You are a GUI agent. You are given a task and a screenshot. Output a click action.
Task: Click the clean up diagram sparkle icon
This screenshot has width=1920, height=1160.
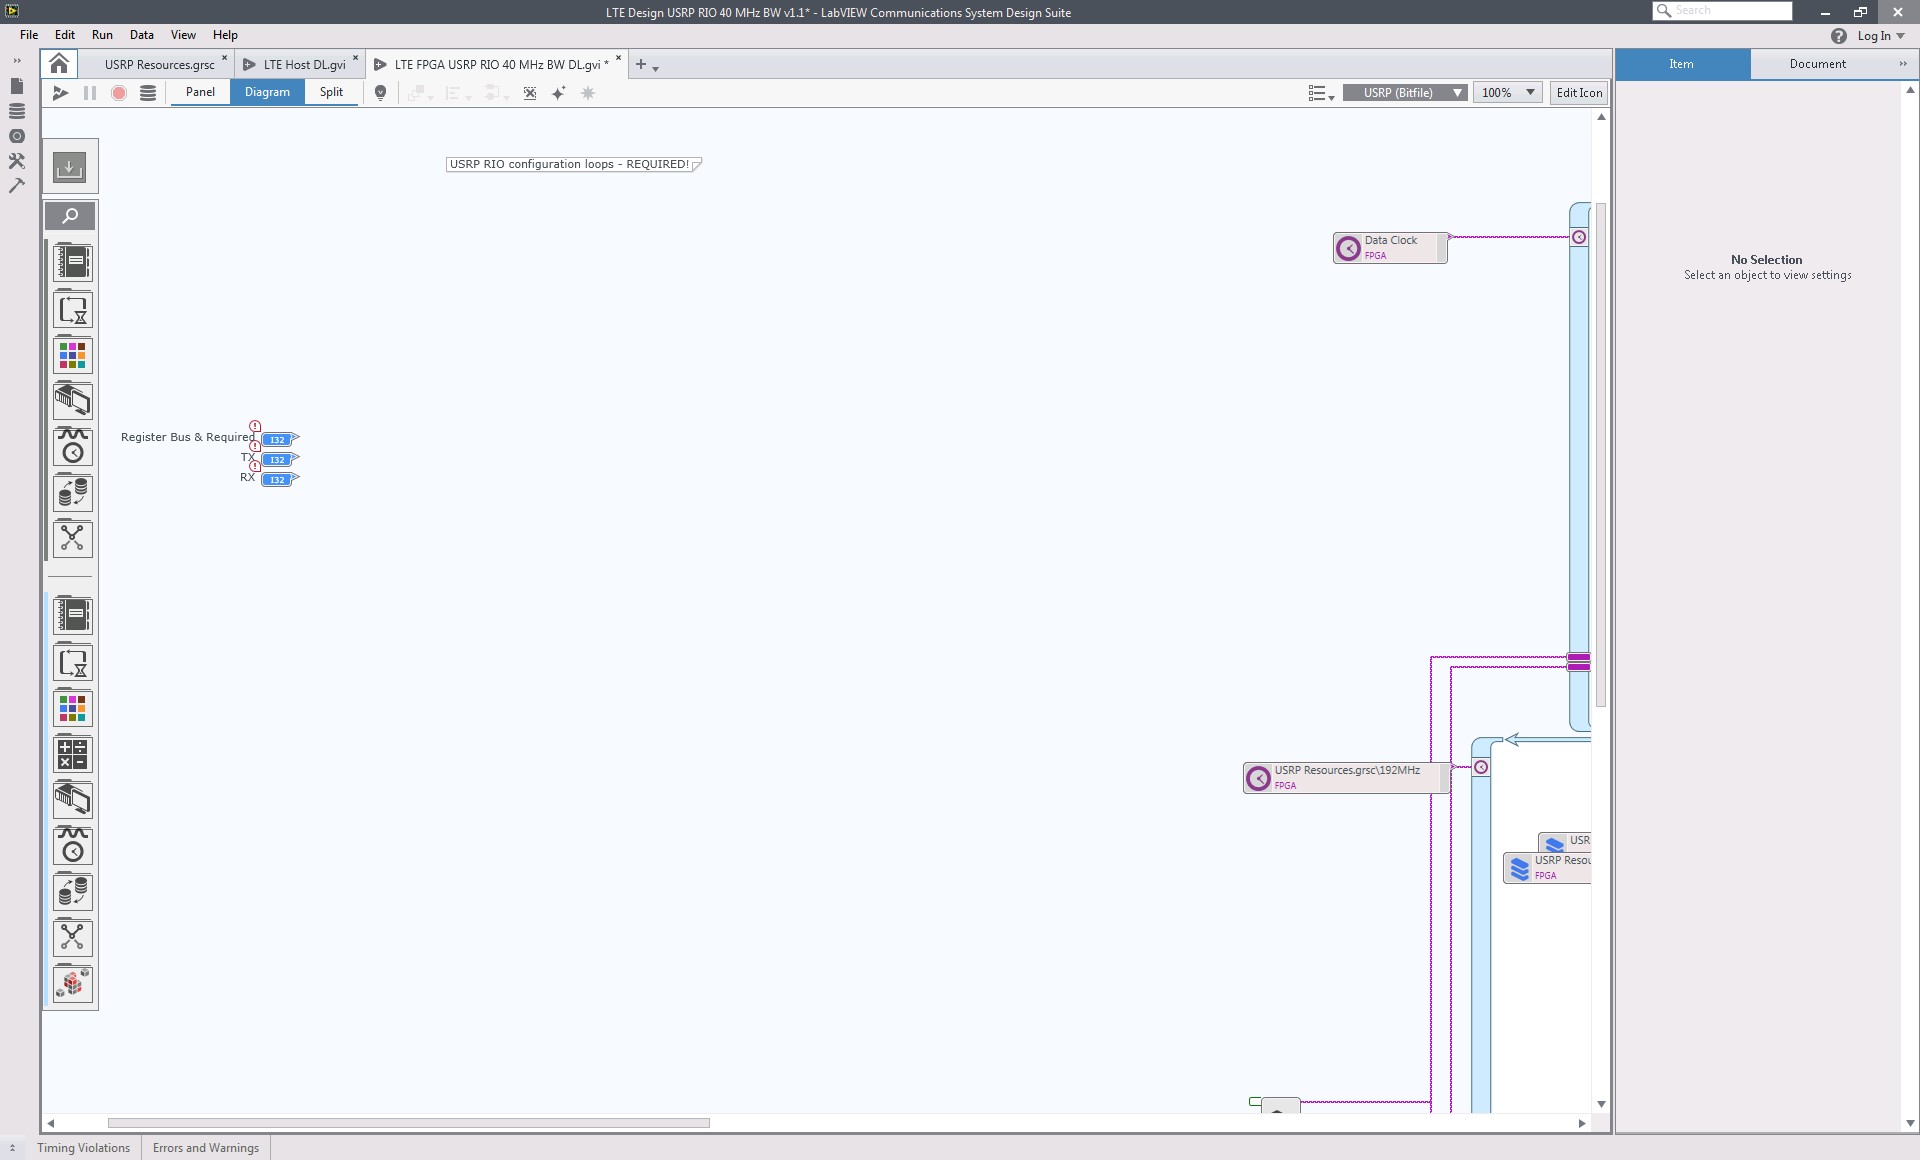click(559, 93)
